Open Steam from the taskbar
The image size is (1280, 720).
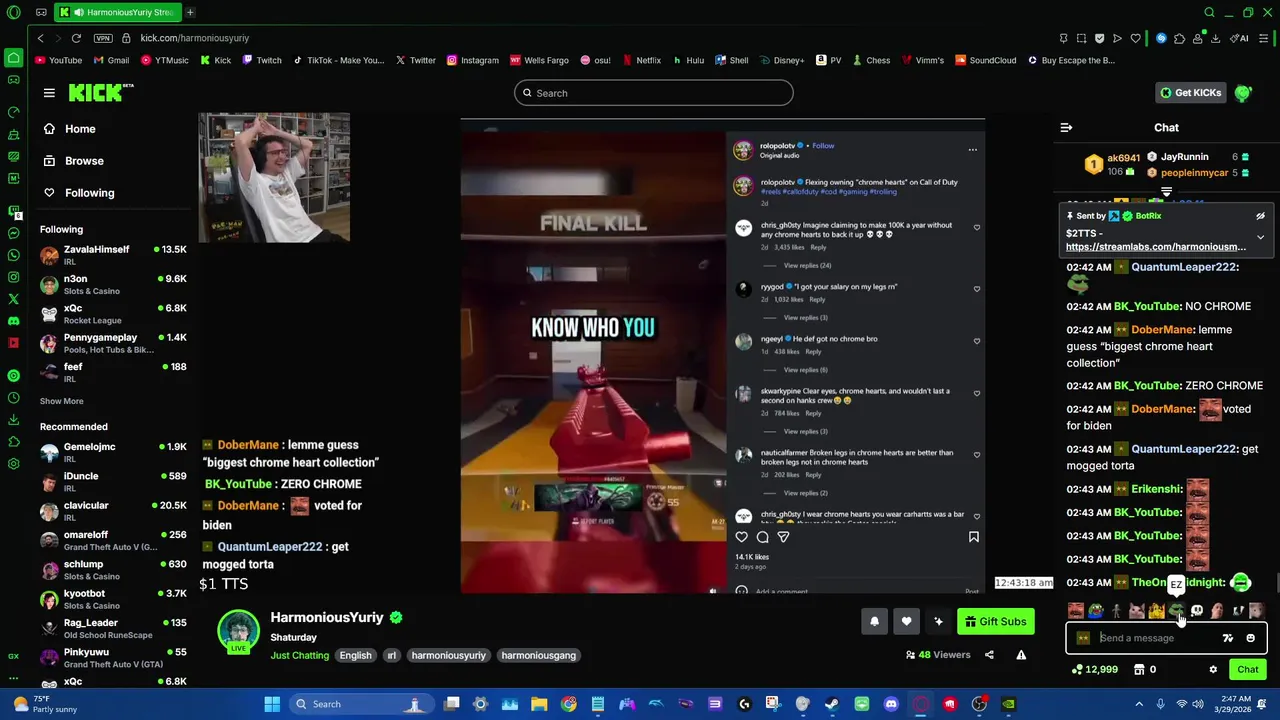click(x=832, y=704)
